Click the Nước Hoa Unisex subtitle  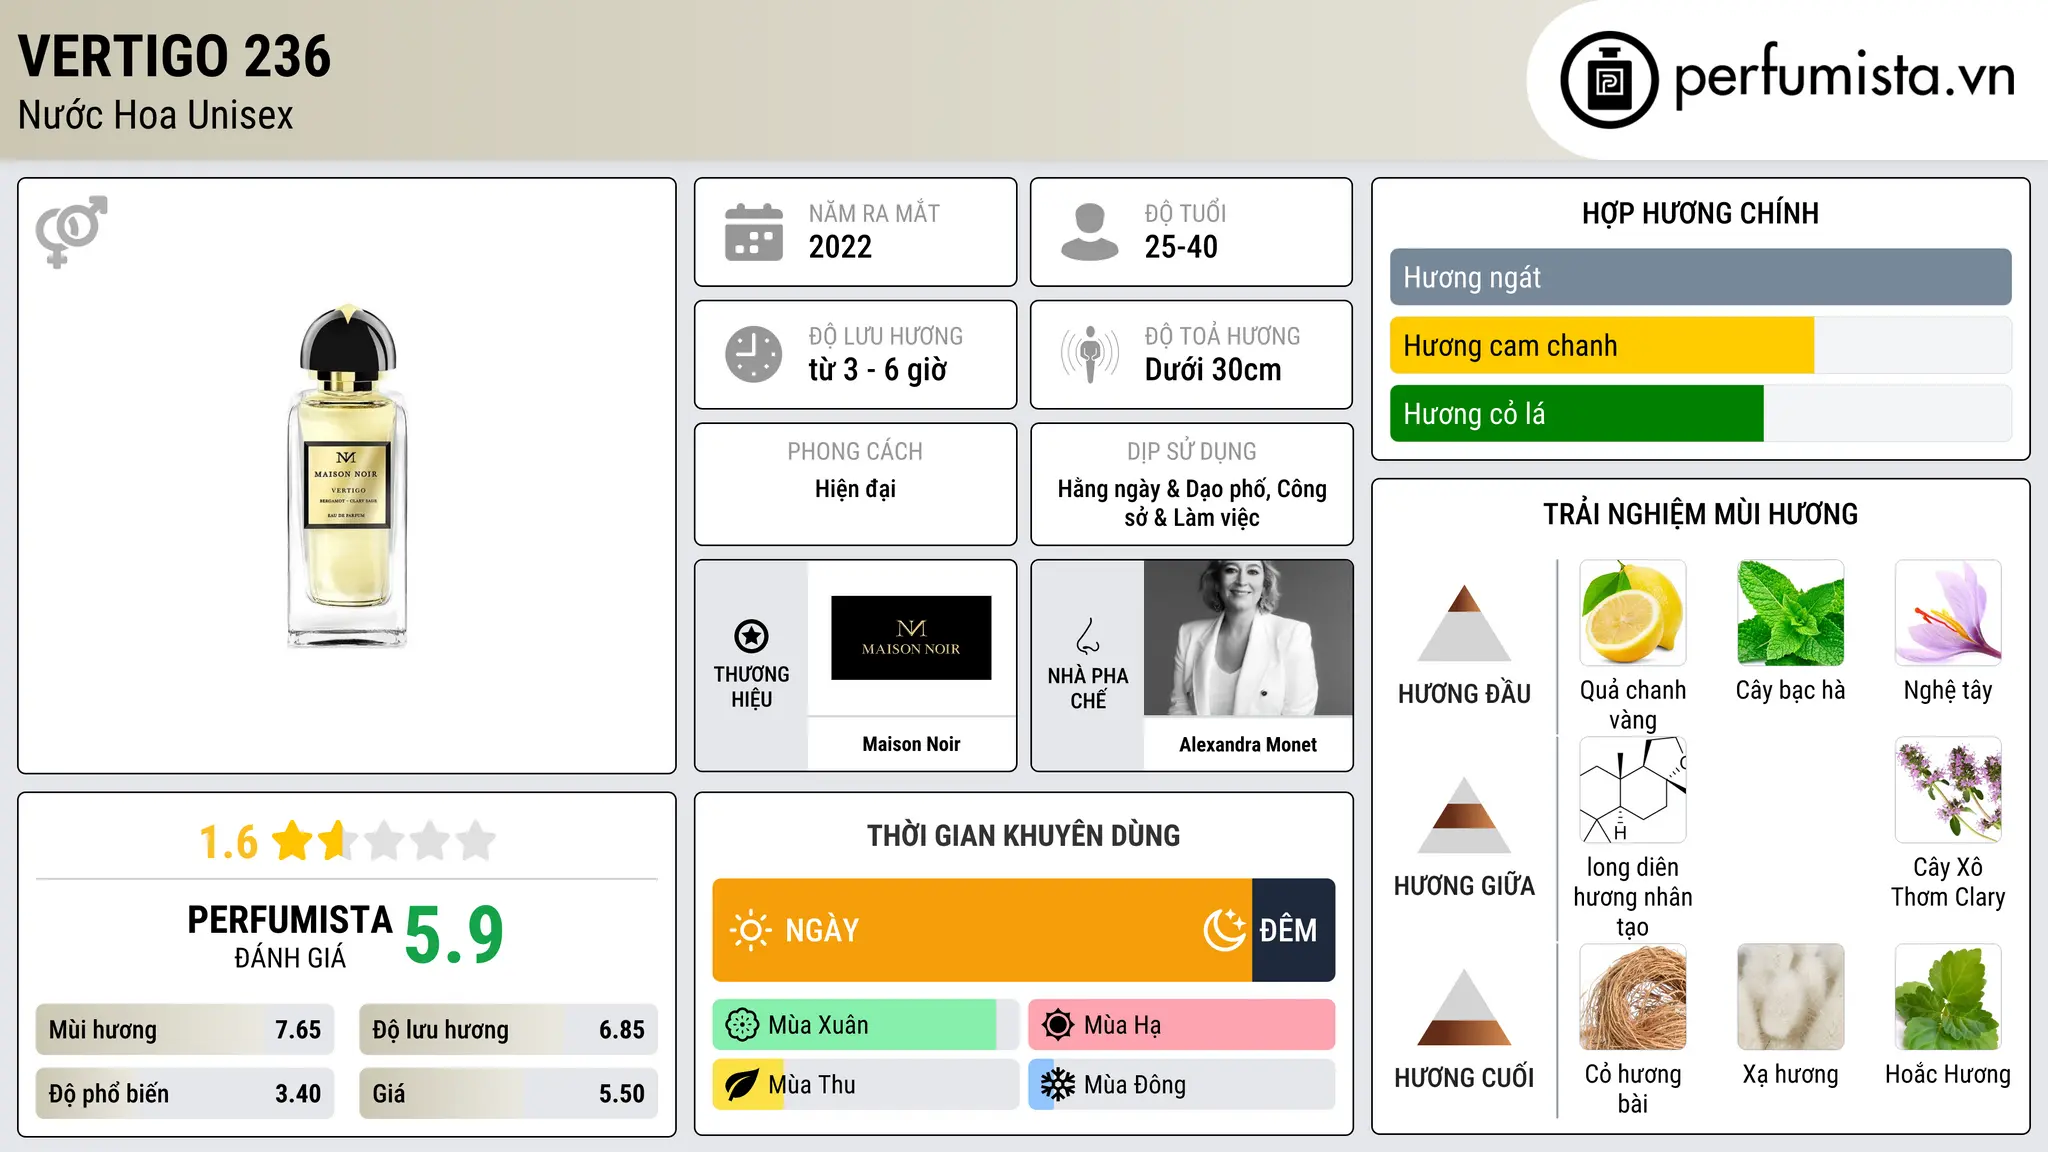click(156, 115)
